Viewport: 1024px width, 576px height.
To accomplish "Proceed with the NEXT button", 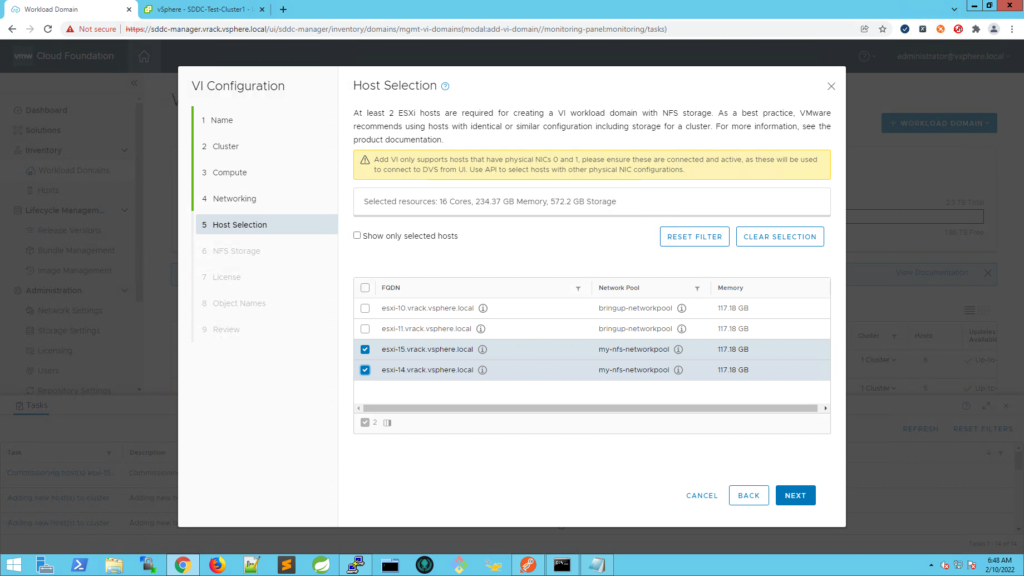I will (x=795, y=496).
